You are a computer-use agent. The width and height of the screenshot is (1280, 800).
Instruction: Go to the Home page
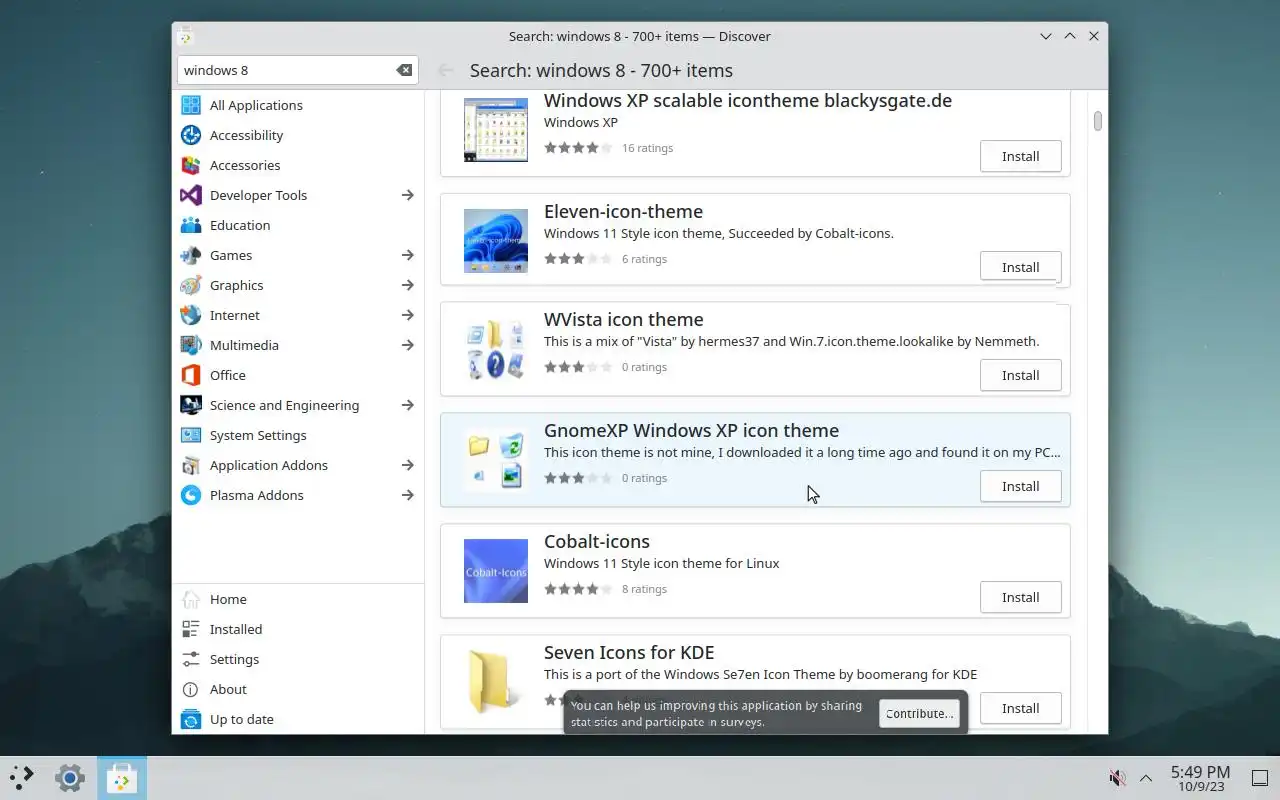(298, 599)
